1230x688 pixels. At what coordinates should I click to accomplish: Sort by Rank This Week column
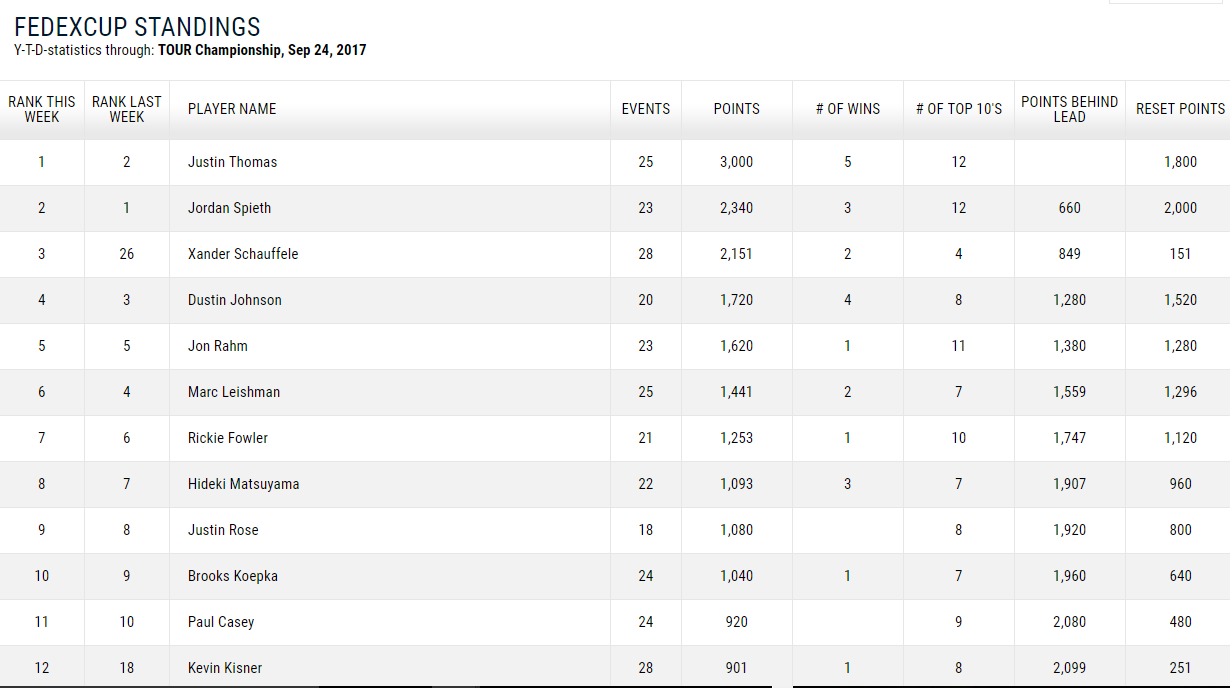[42, 109]
